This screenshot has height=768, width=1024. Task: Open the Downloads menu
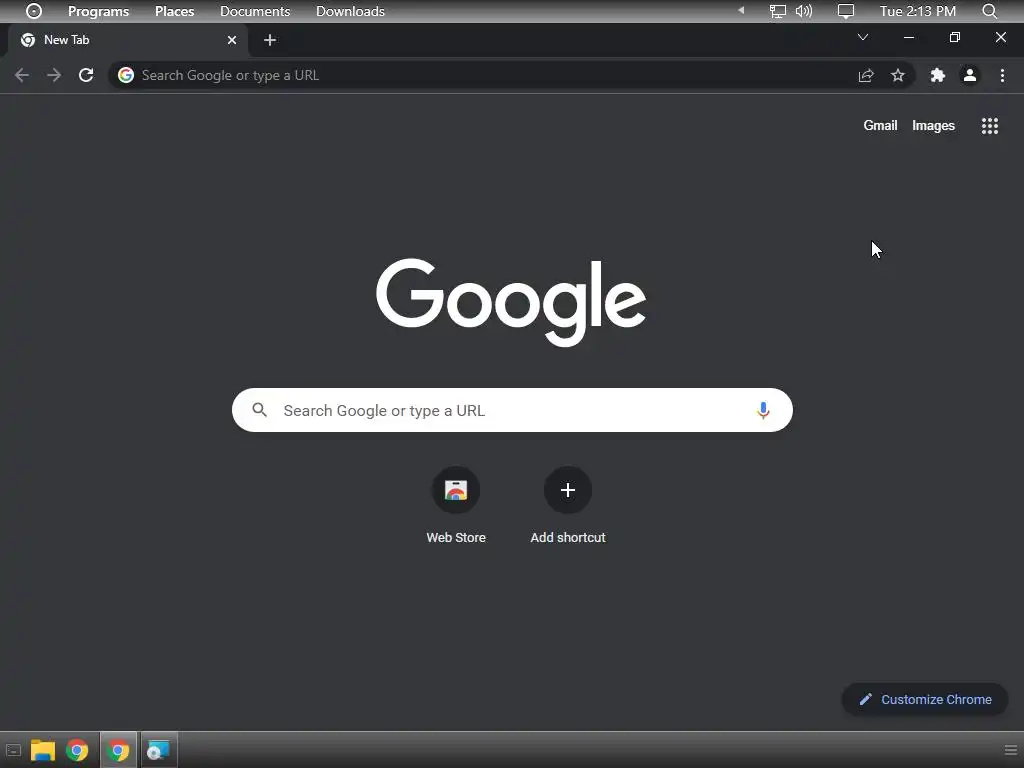(x=350, y=11)
